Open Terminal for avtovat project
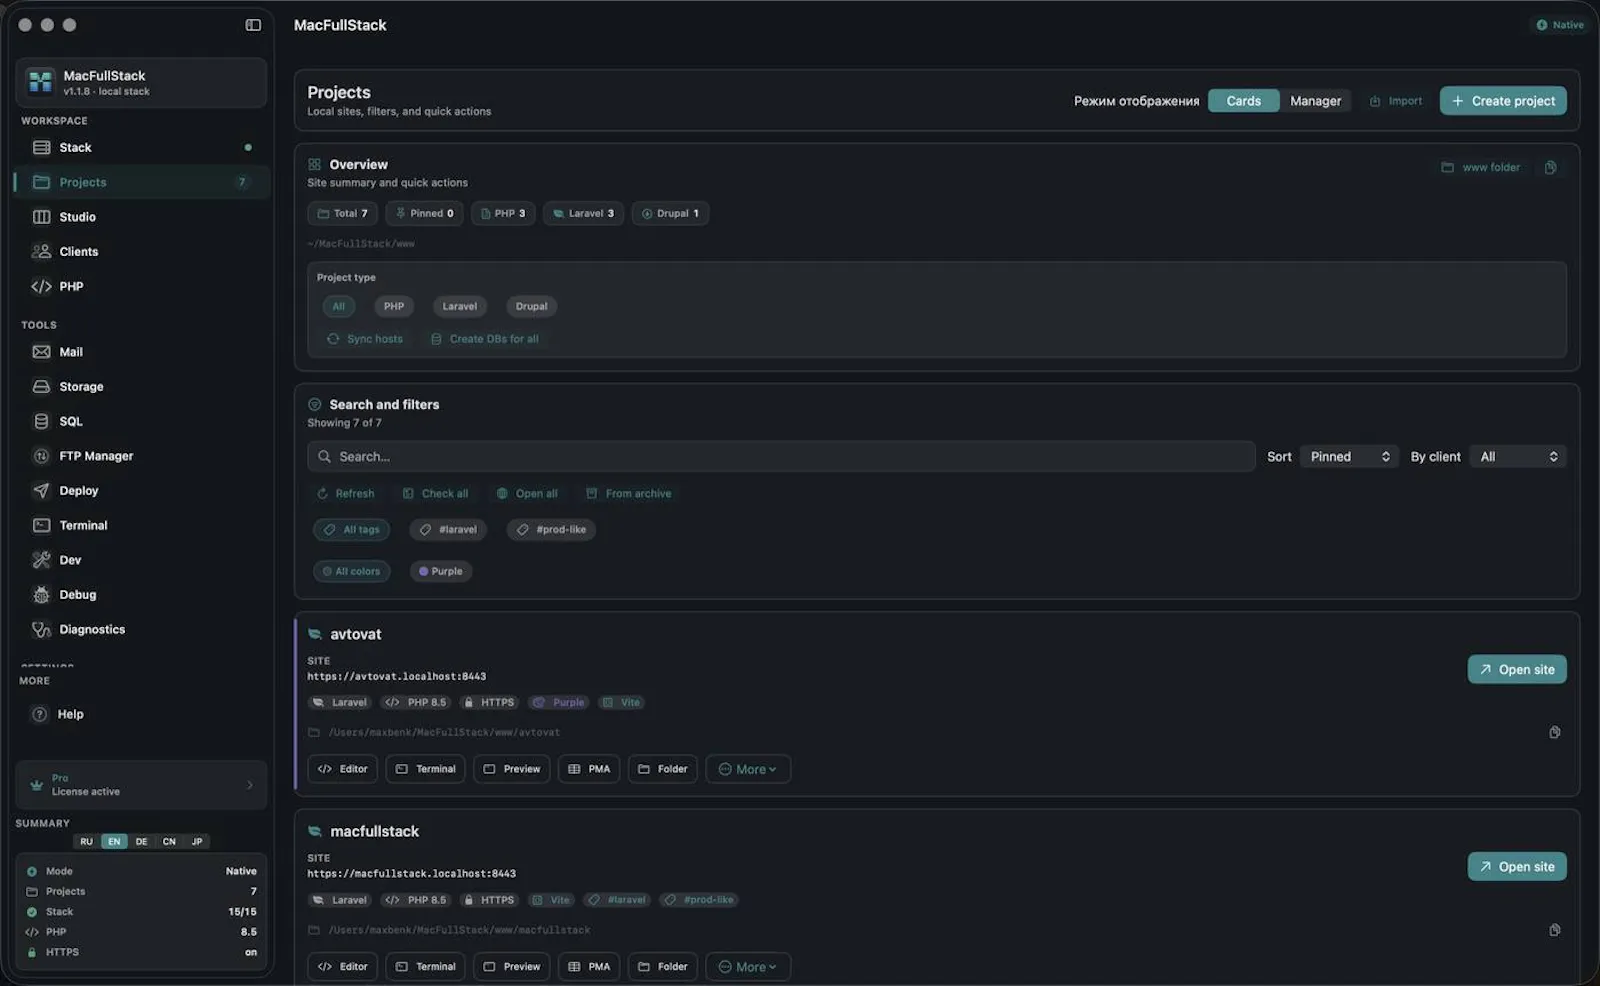1600x986 pixels. [x=425, y=769]
